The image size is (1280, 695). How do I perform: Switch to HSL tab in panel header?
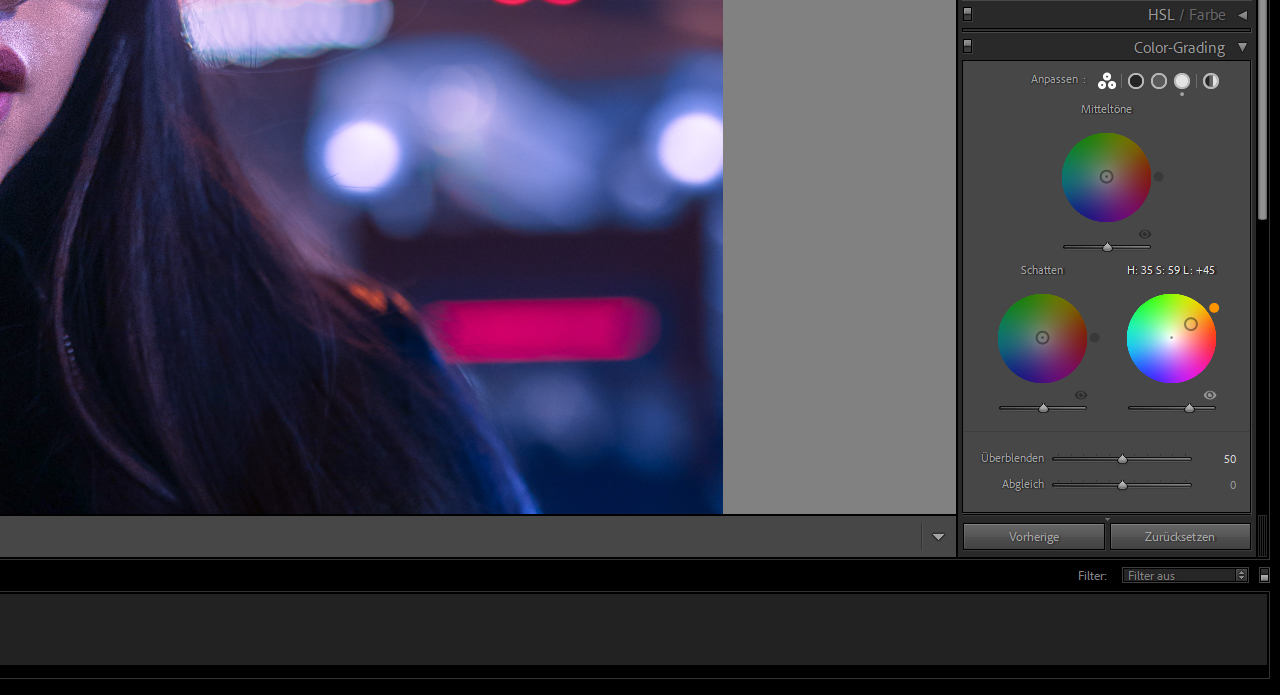click(x=1161, y=15)
